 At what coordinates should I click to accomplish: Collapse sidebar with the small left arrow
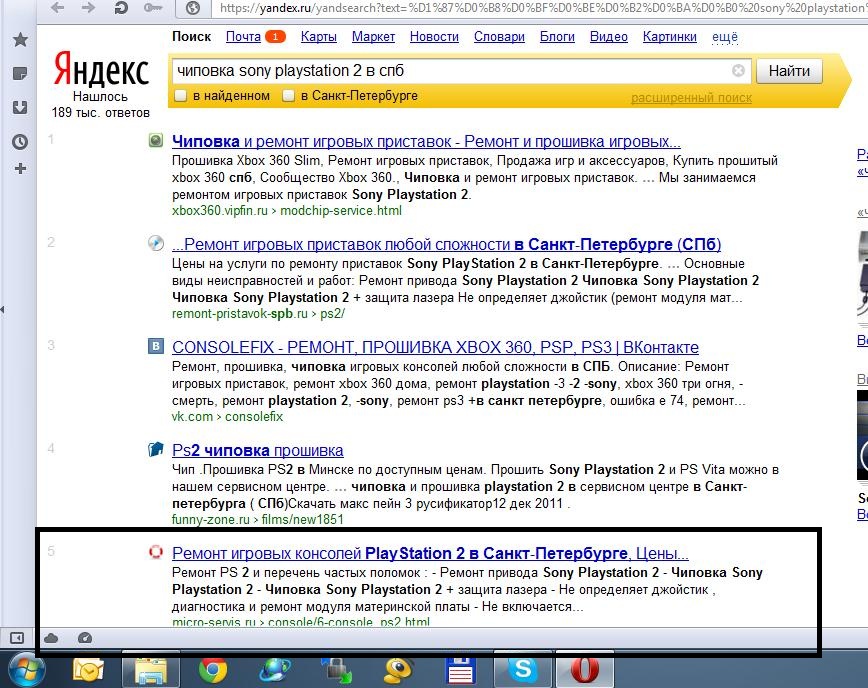[3, 309]
